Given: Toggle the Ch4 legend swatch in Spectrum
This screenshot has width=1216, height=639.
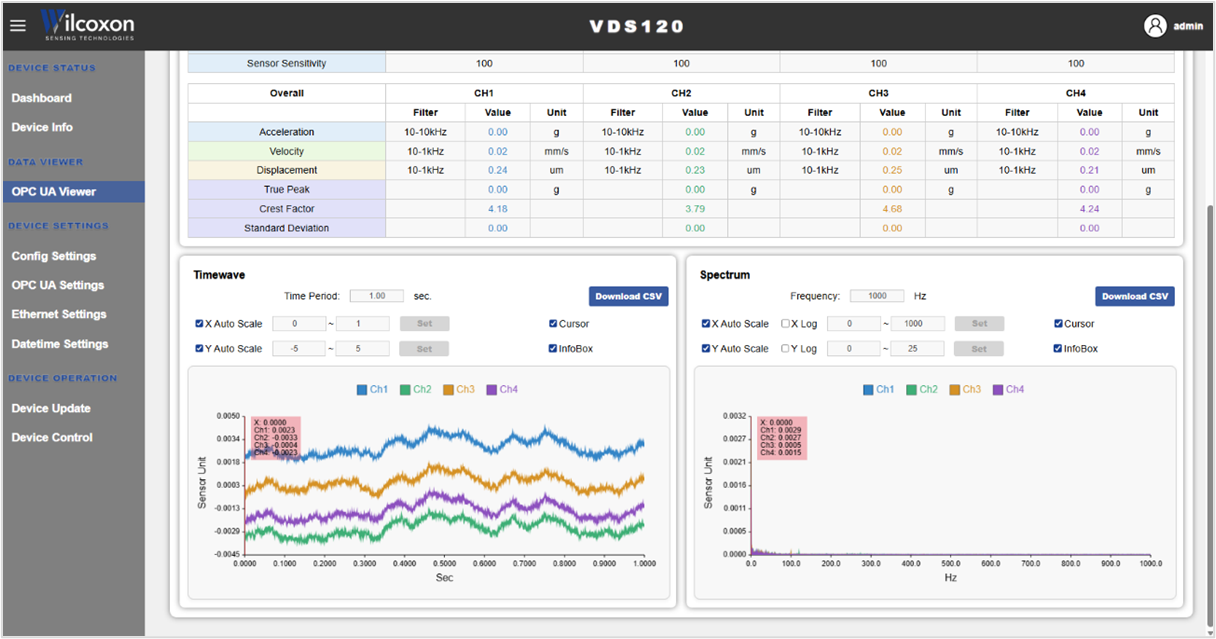Looking at the screenshot, I should point(998,390).
